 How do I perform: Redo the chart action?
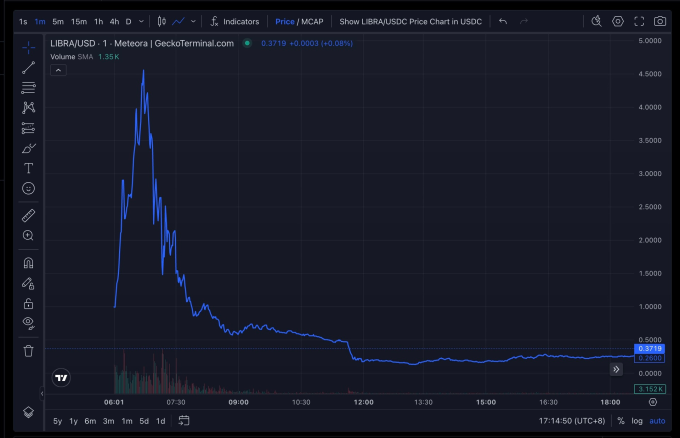[x=524, y=21]
